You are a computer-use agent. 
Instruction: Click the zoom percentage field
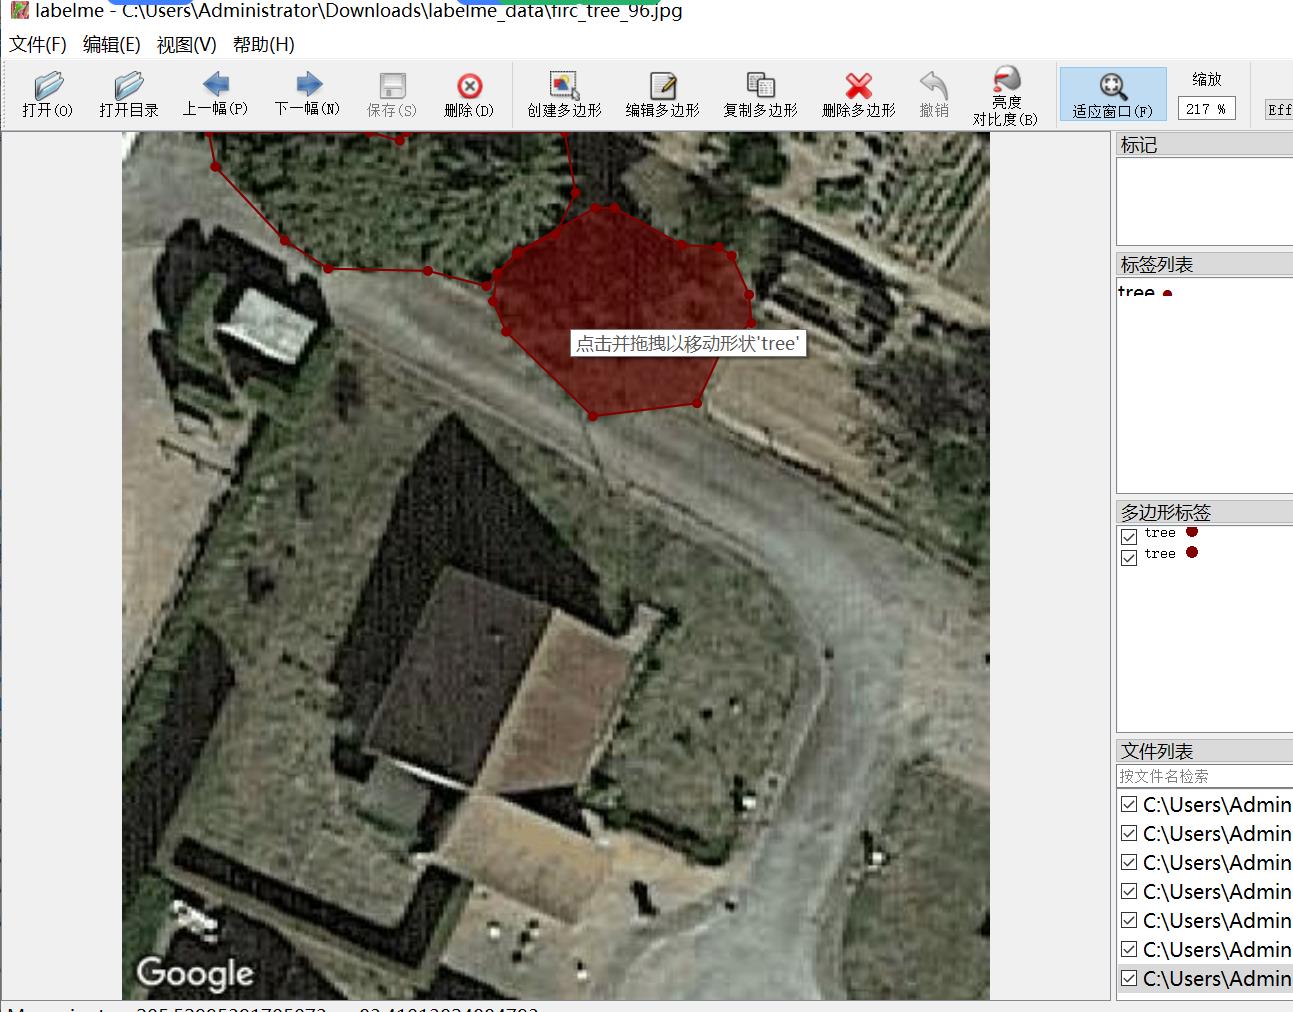pyautogui.click(x=1206, y=108)
